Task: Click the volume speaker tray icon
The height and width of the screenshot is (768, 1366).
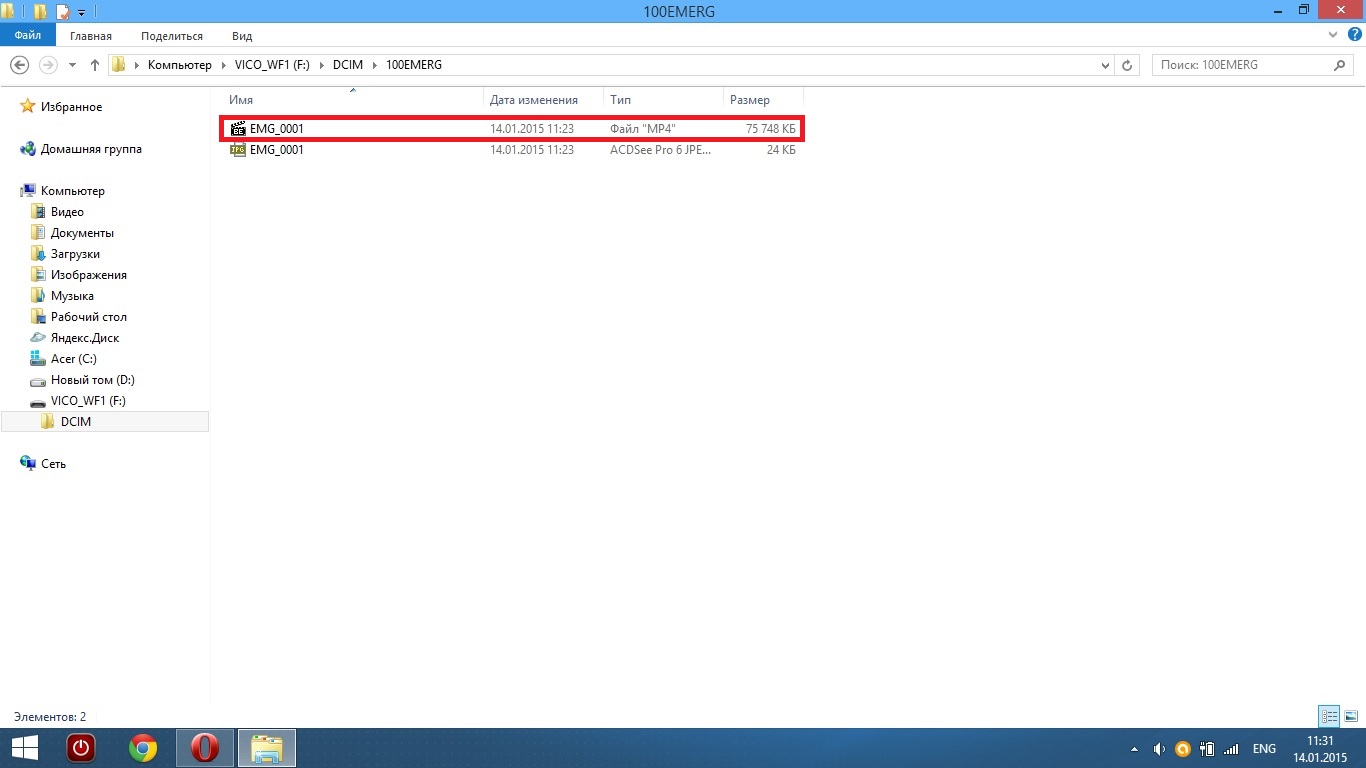Action: click(x=1160, y=749)
